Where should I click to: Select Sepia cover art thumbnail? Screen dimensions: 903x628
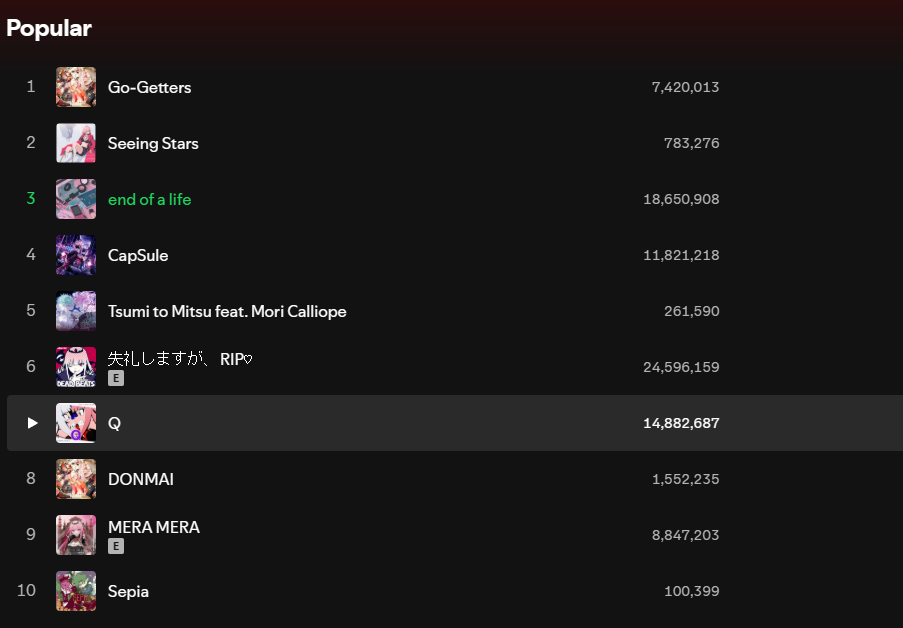click(x=76, y=591)
